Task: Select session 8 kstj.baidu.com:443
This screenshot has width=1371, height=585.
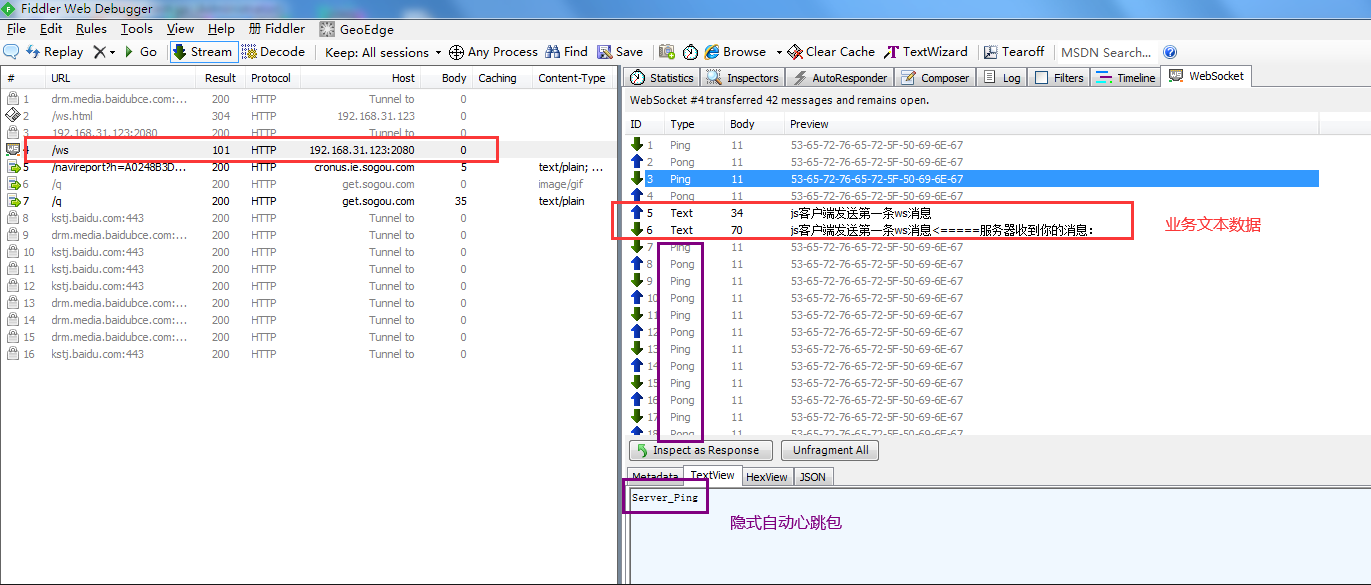Action: pos(310,218)
